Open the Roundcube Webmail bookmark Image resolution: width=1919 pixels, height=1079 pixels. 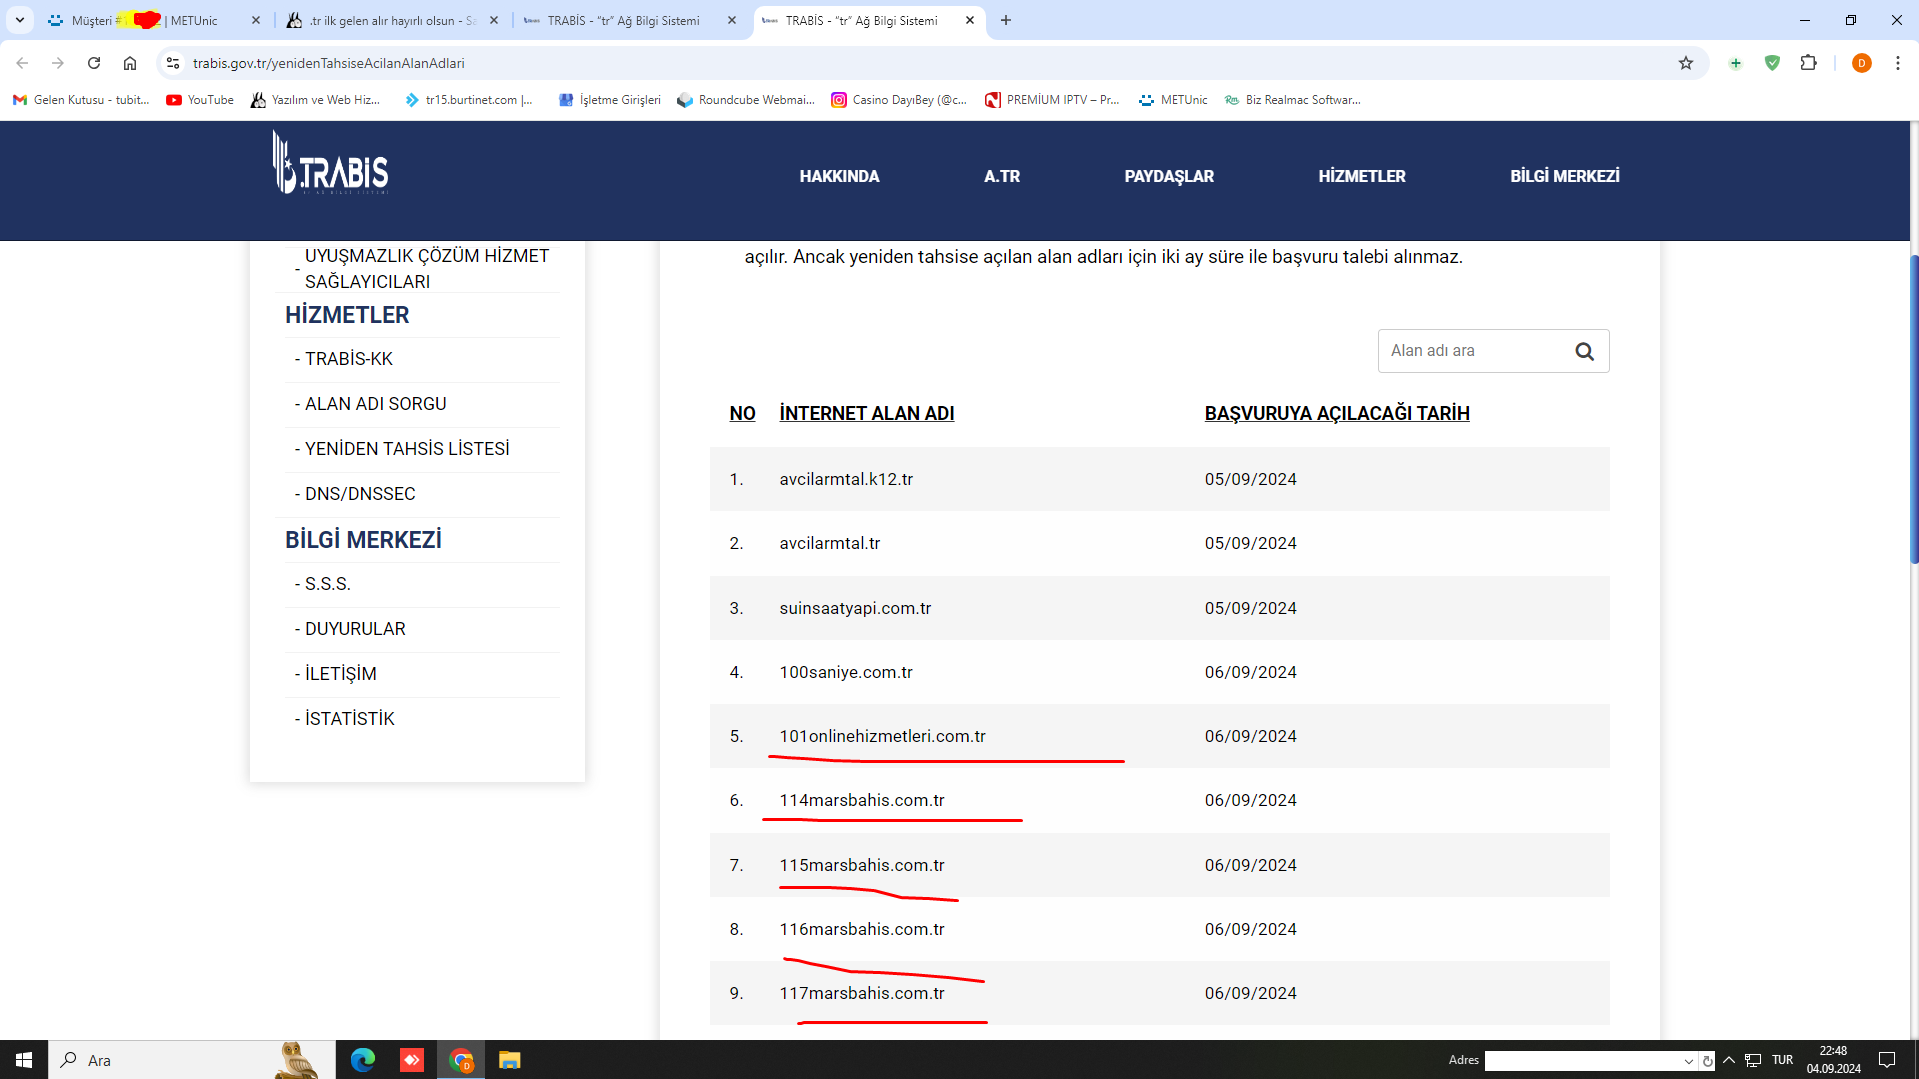tap(746, 100)
